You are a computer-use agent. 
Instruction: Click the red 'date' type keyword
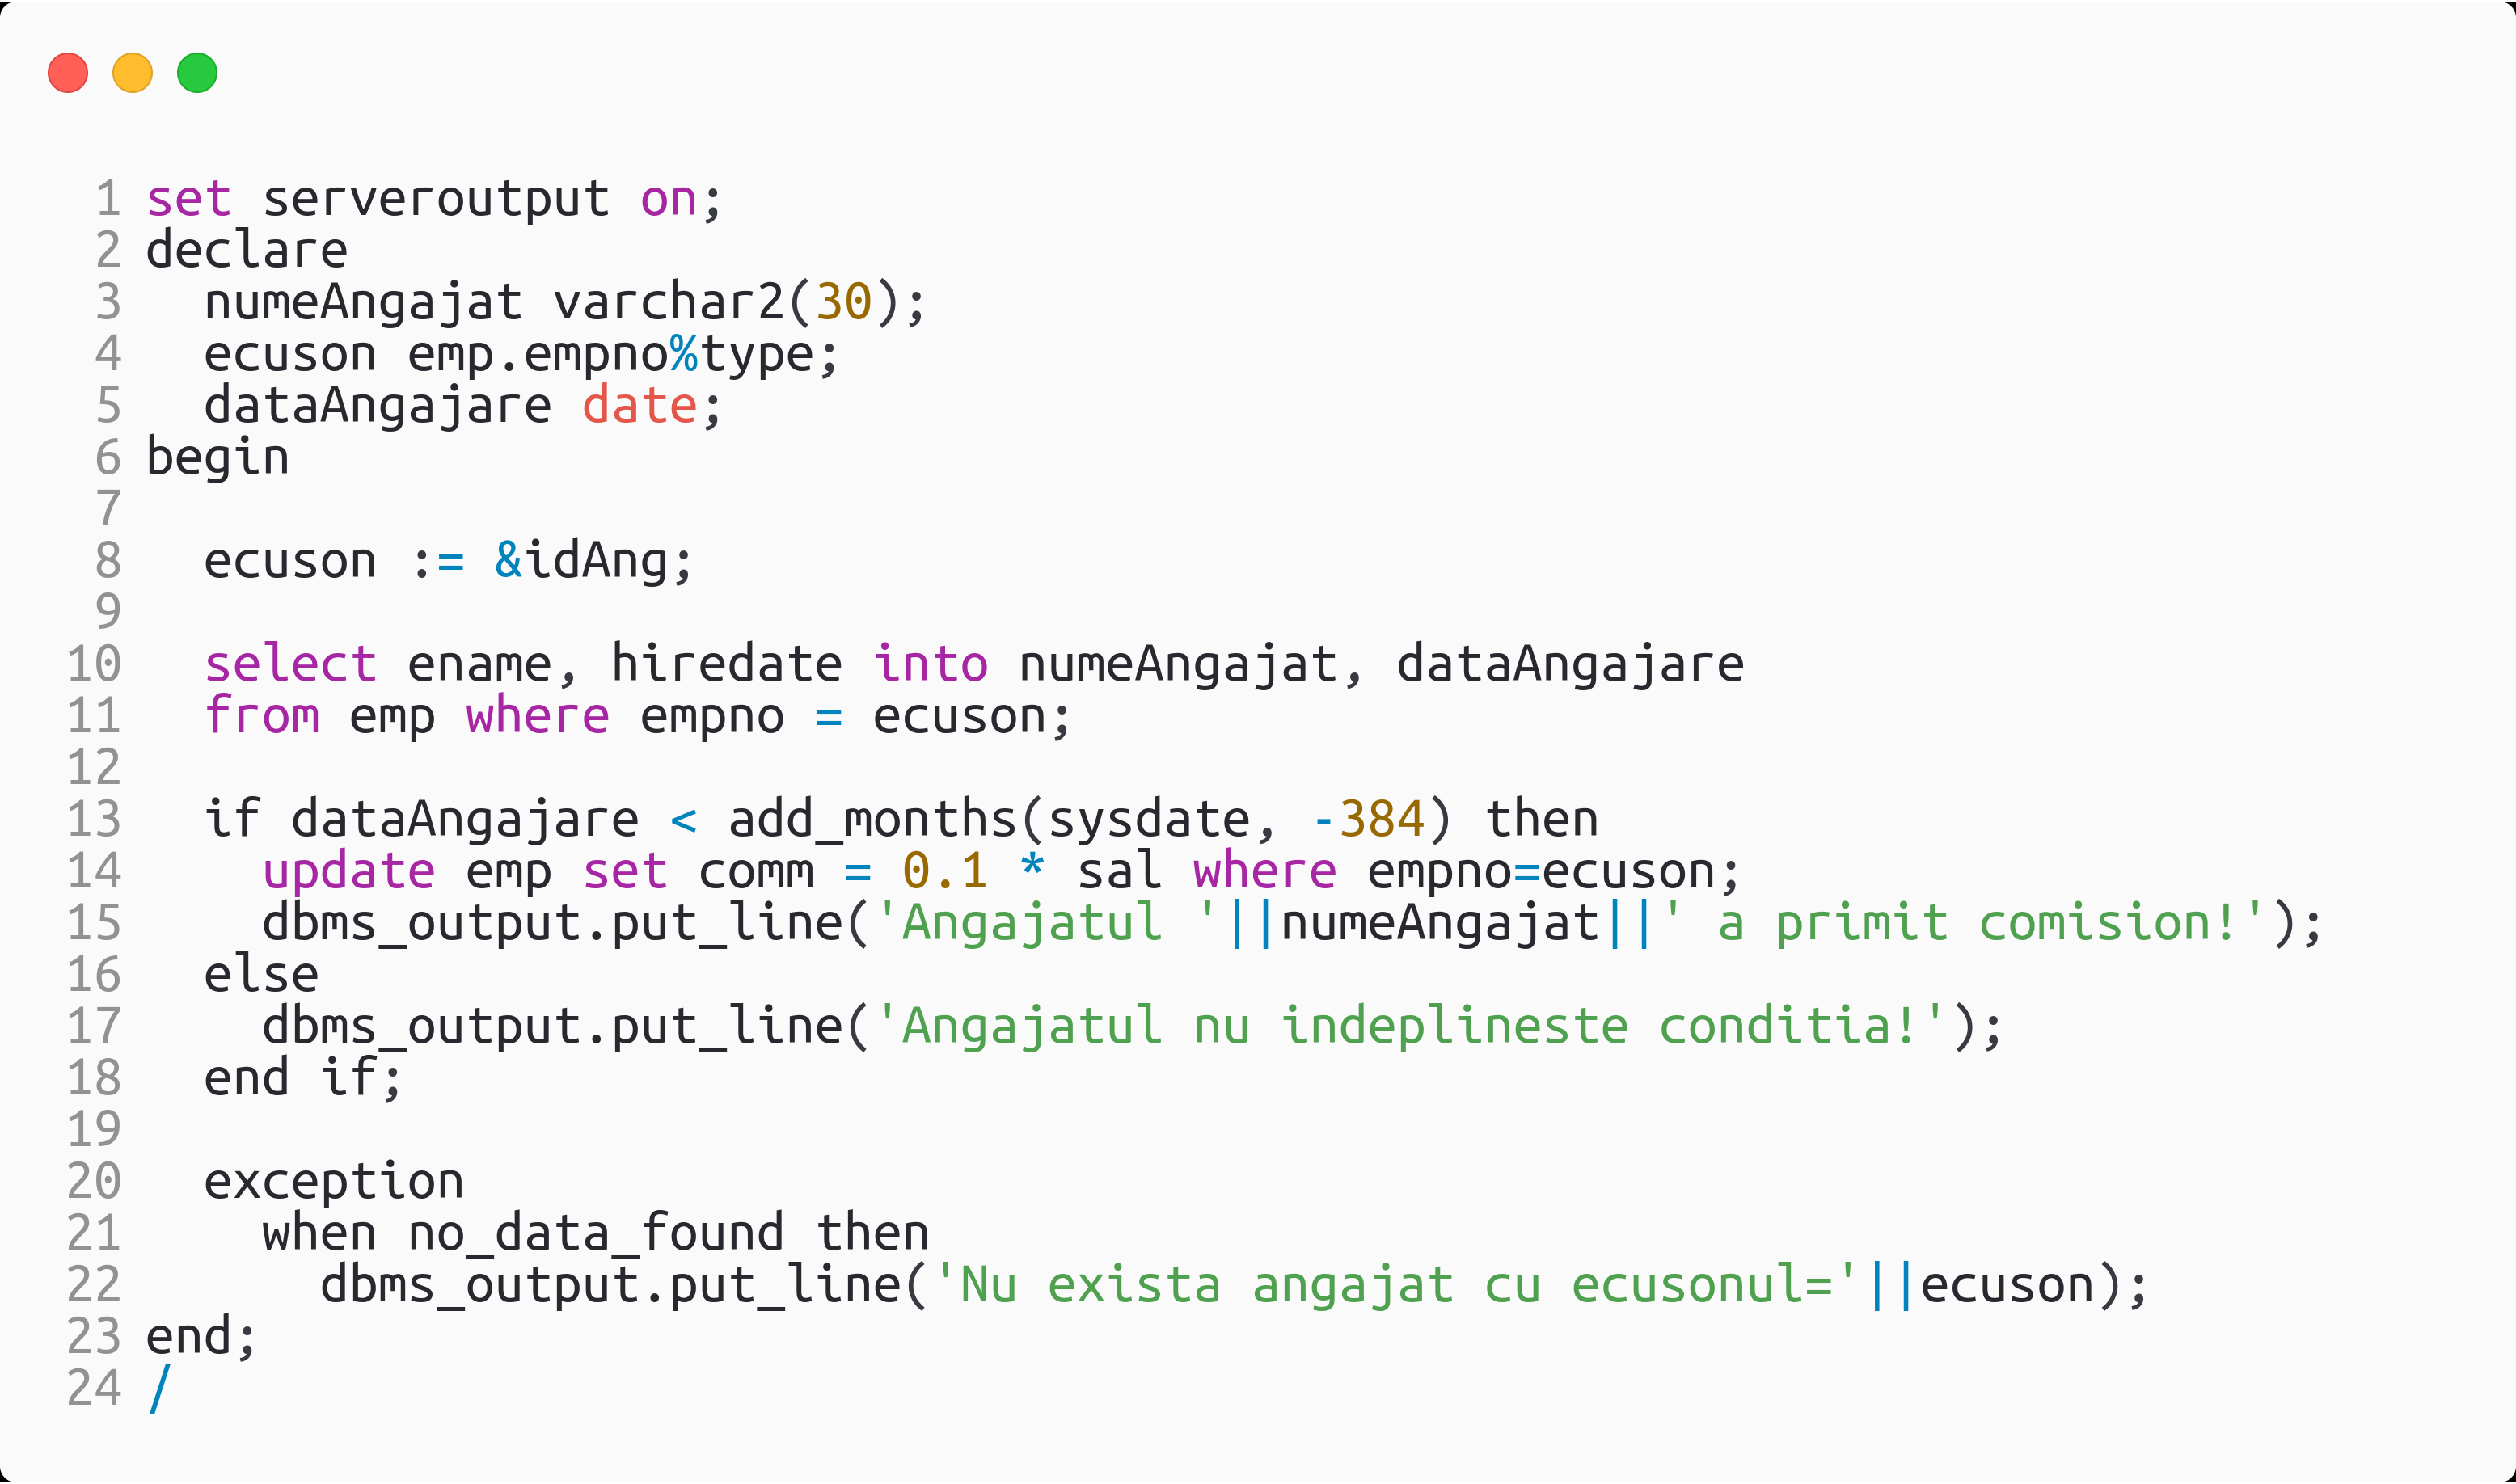[x=640, y=406]
